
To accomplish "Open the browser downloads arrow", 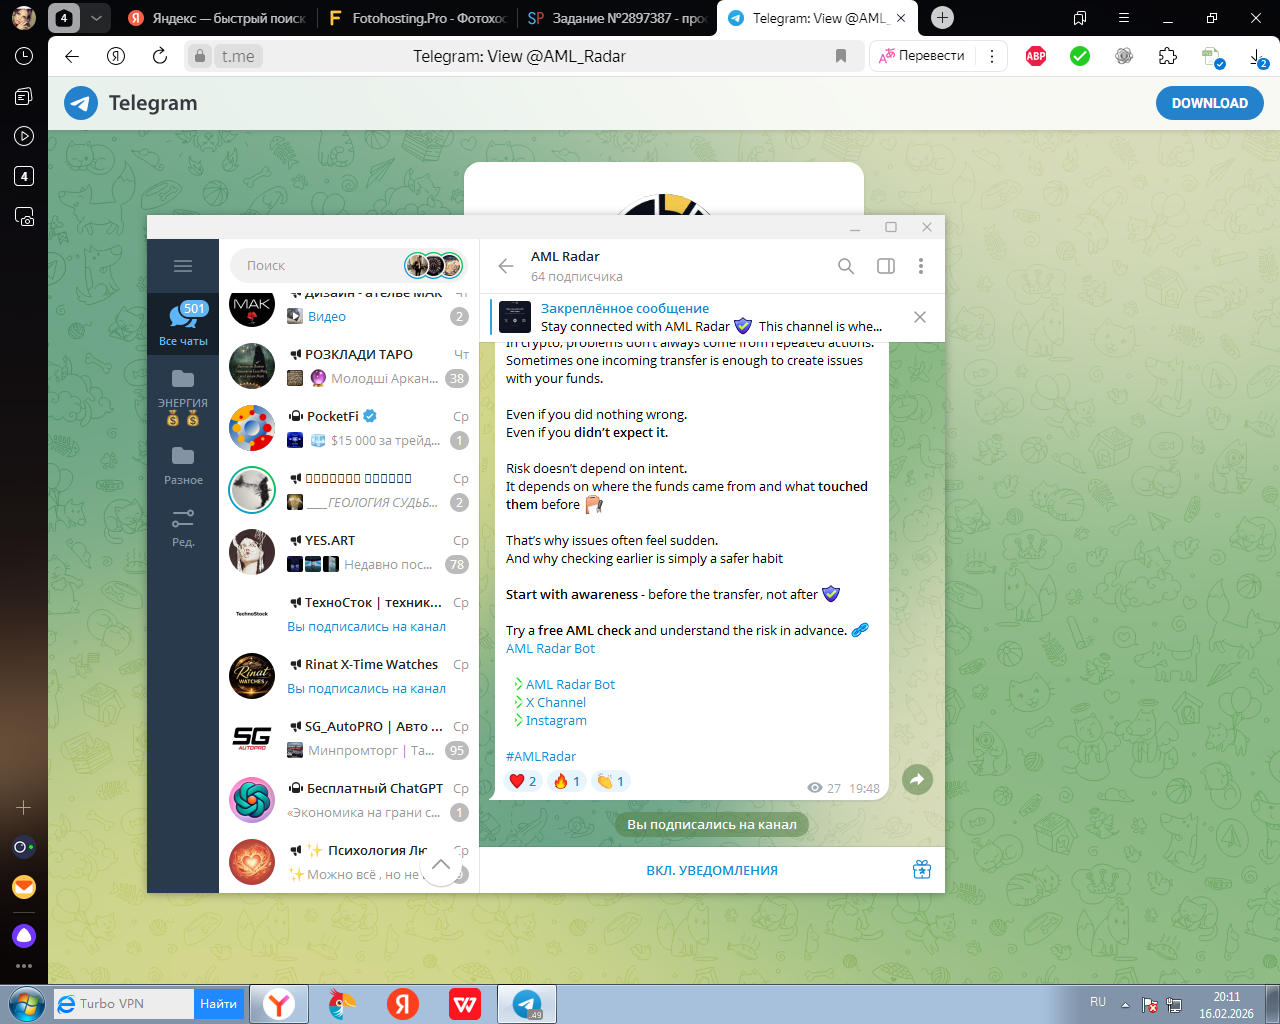I will coord(1258,57).
